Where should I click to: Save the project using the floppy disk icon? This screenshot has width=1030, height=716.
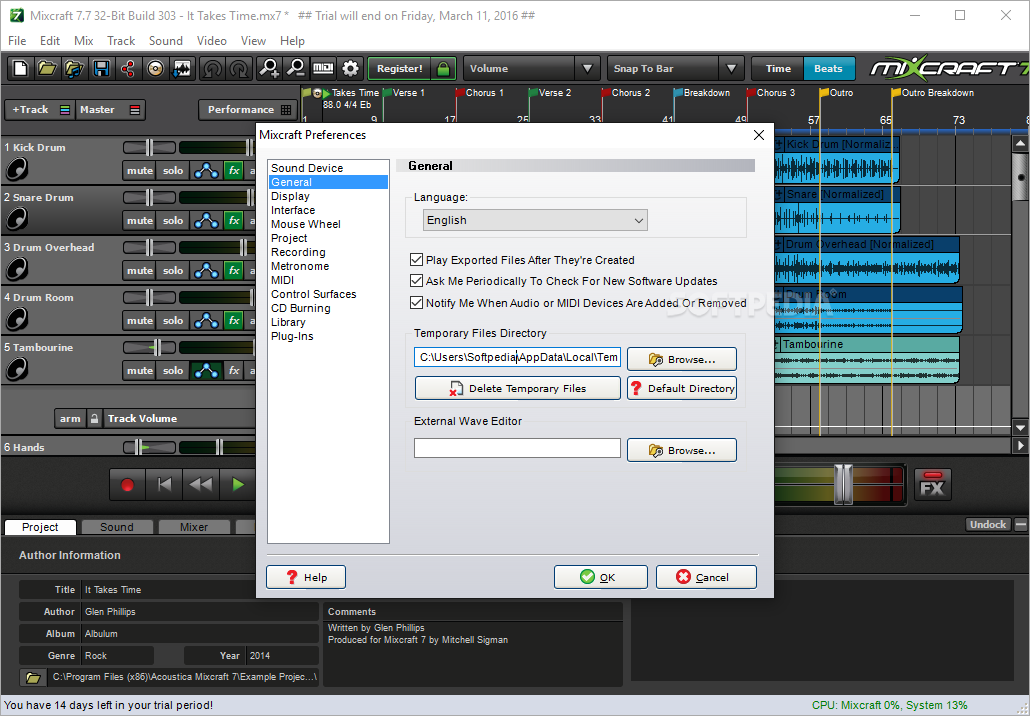click(x=101, y=68)
